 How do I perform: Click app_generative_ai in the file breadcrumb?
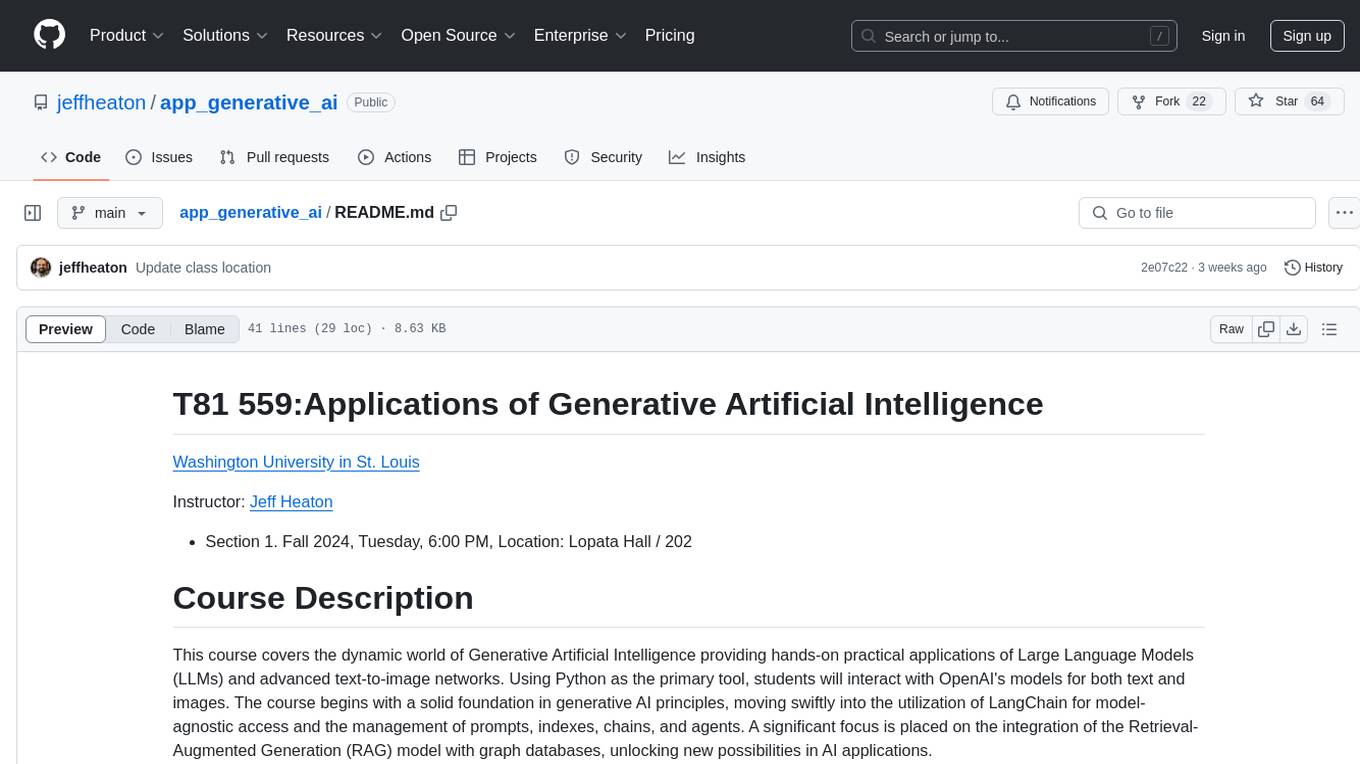click(250, 212)
